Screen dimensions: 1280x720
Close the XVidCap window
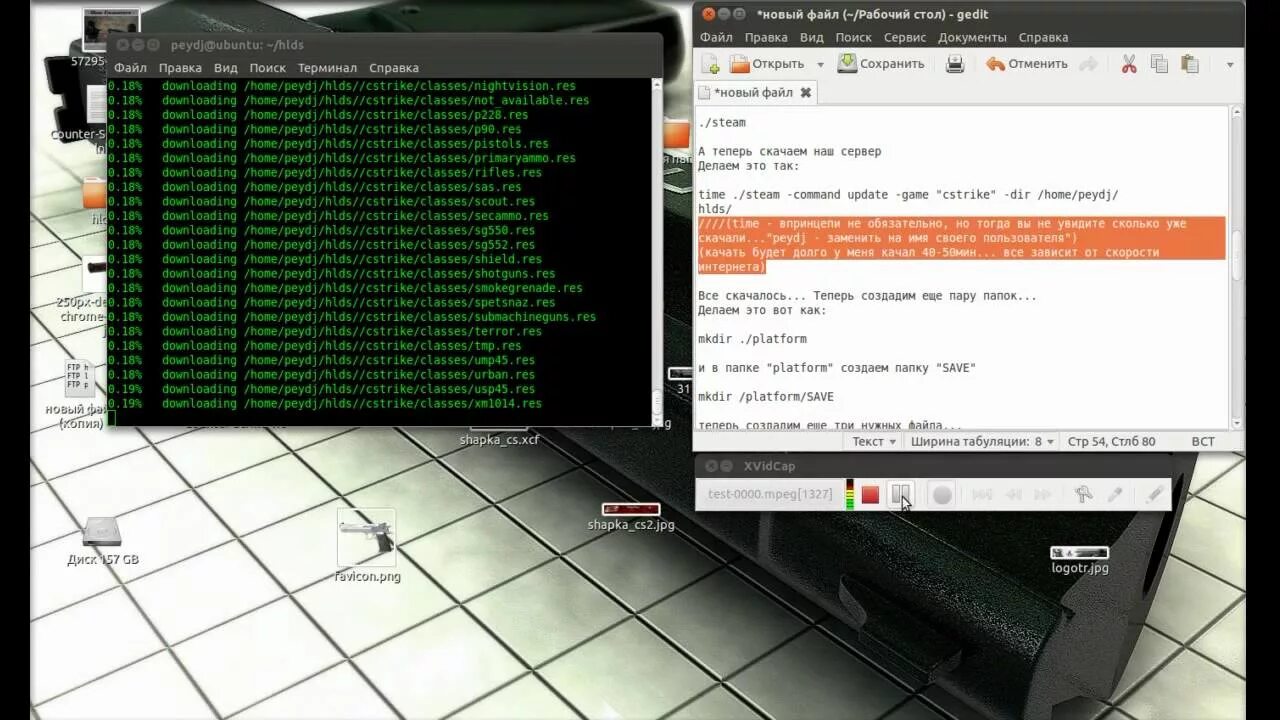[711, 466]
